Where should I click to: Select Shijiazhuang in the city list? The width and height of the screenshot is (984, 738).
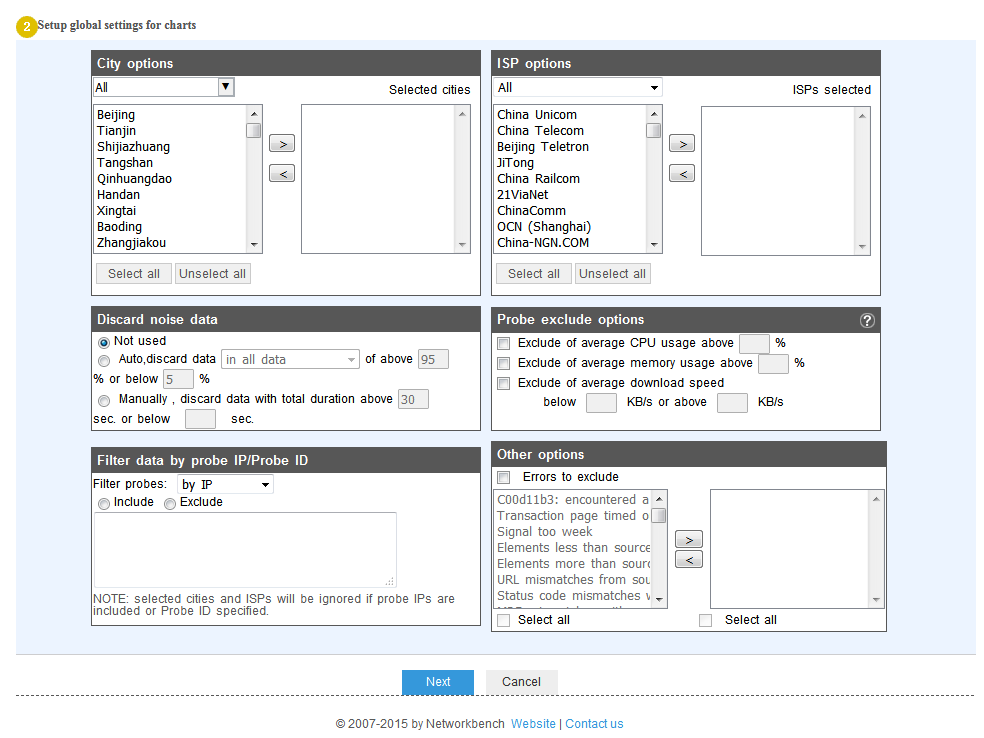(133, 147)
